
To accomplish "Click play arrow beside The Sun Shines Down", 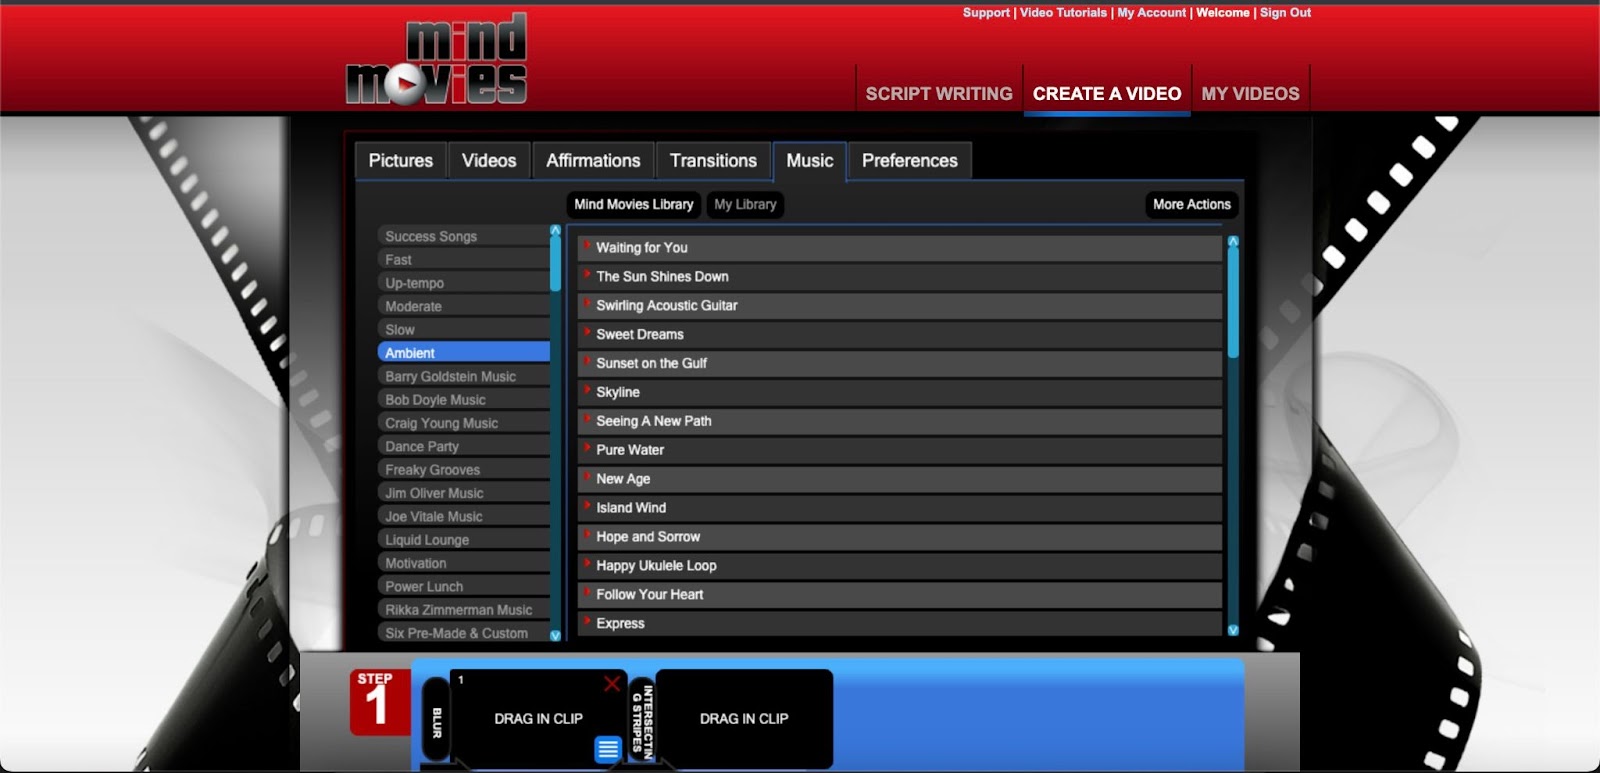I will point(588,274).
